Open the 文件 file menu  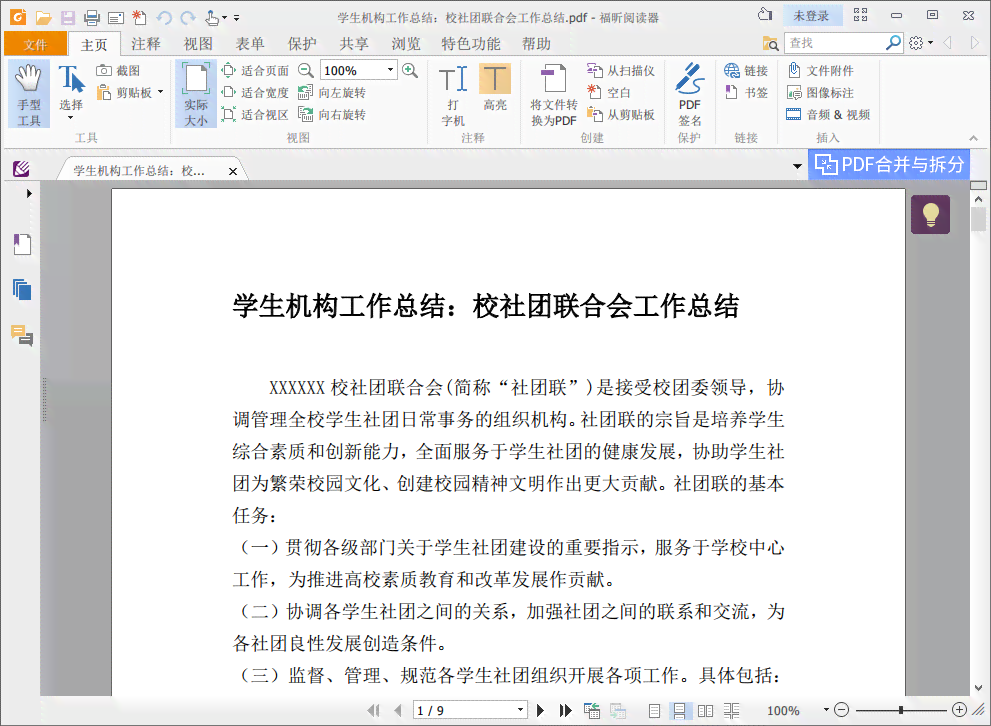tap(35, 44)
